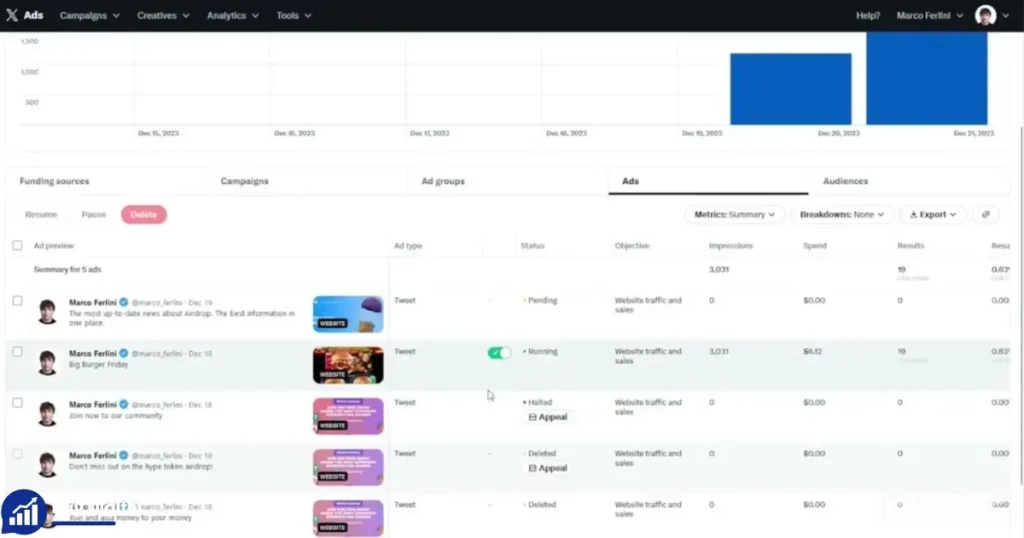This screenshot has height=538, width=1024.
Task: Open the Big Burger Friday ad thumbnail
Action: coord(348,365)
